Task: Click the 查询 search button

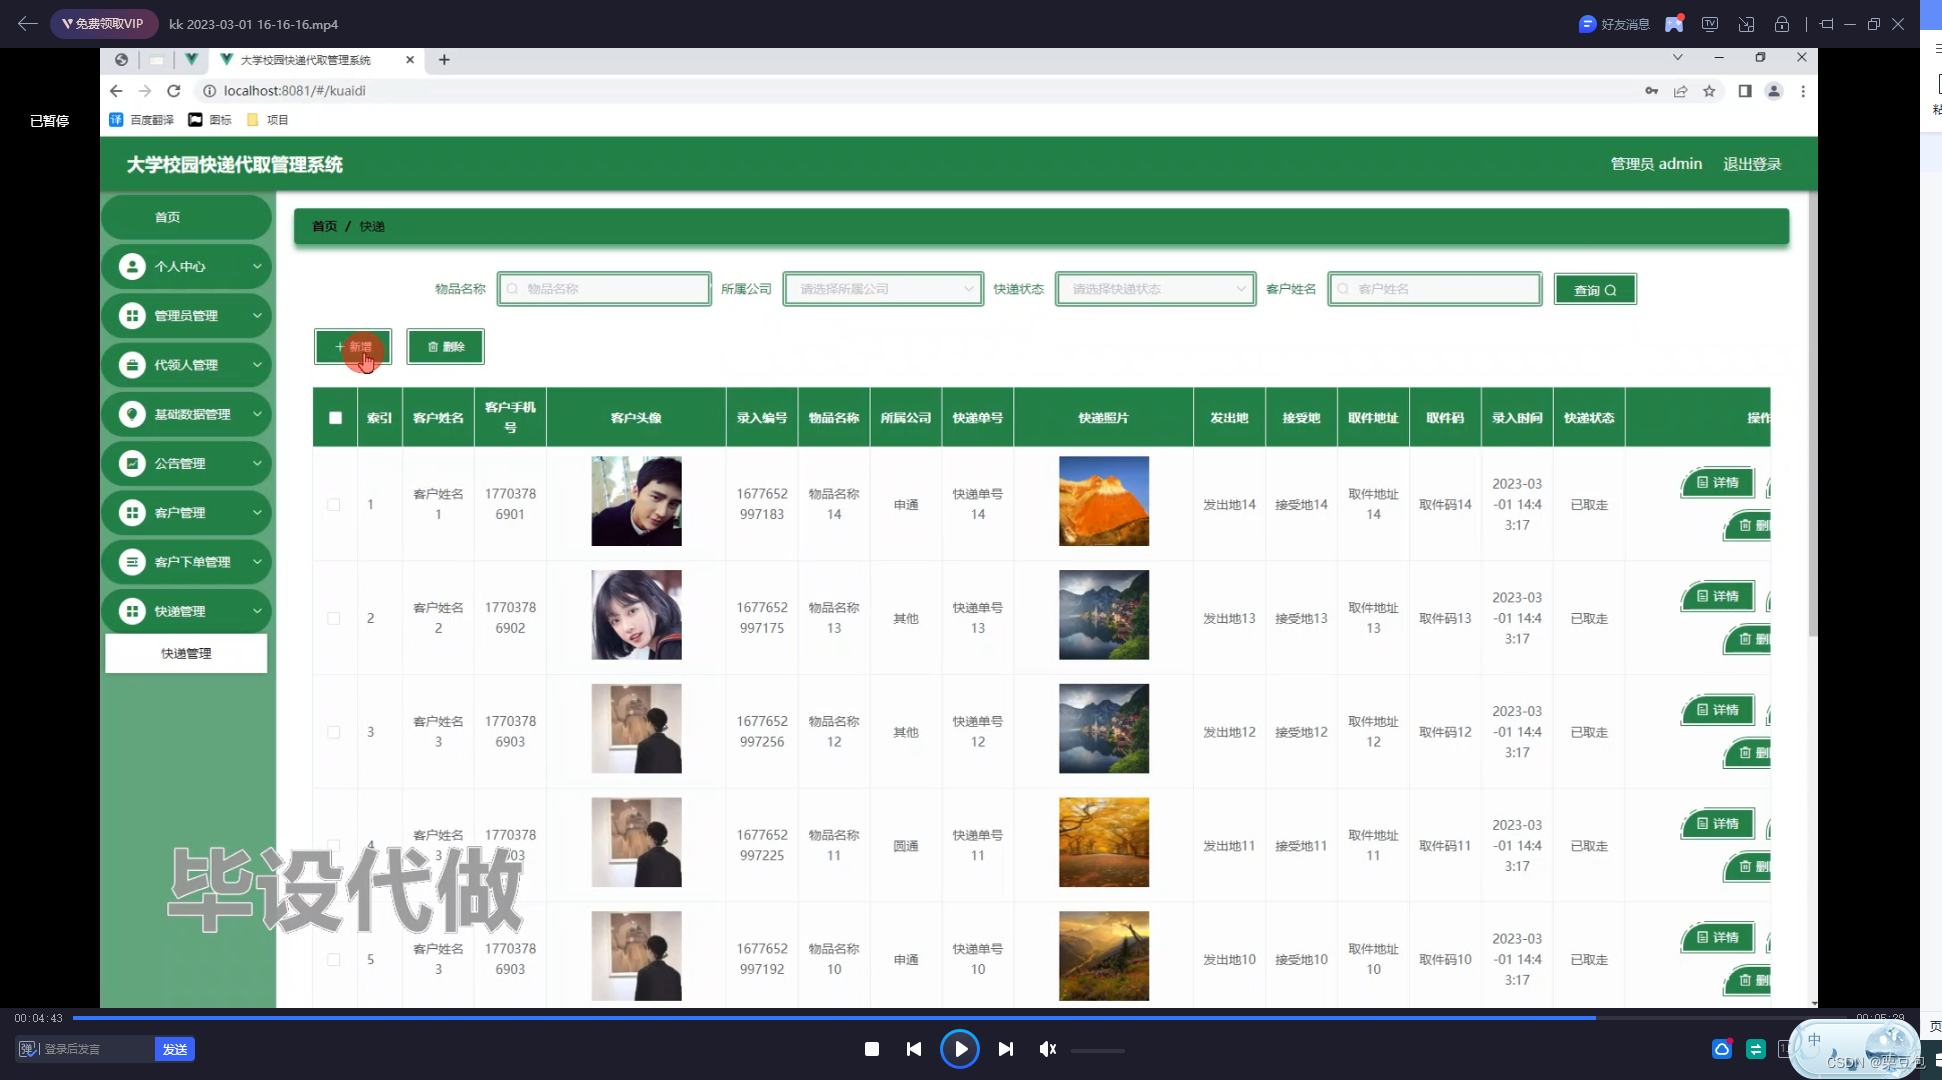Action: pos(1594,290)
